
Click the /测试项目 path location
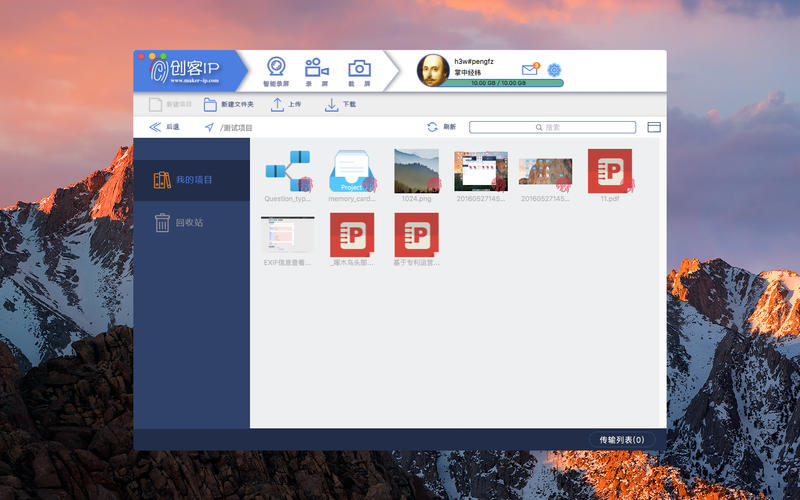tap(236, 128)
